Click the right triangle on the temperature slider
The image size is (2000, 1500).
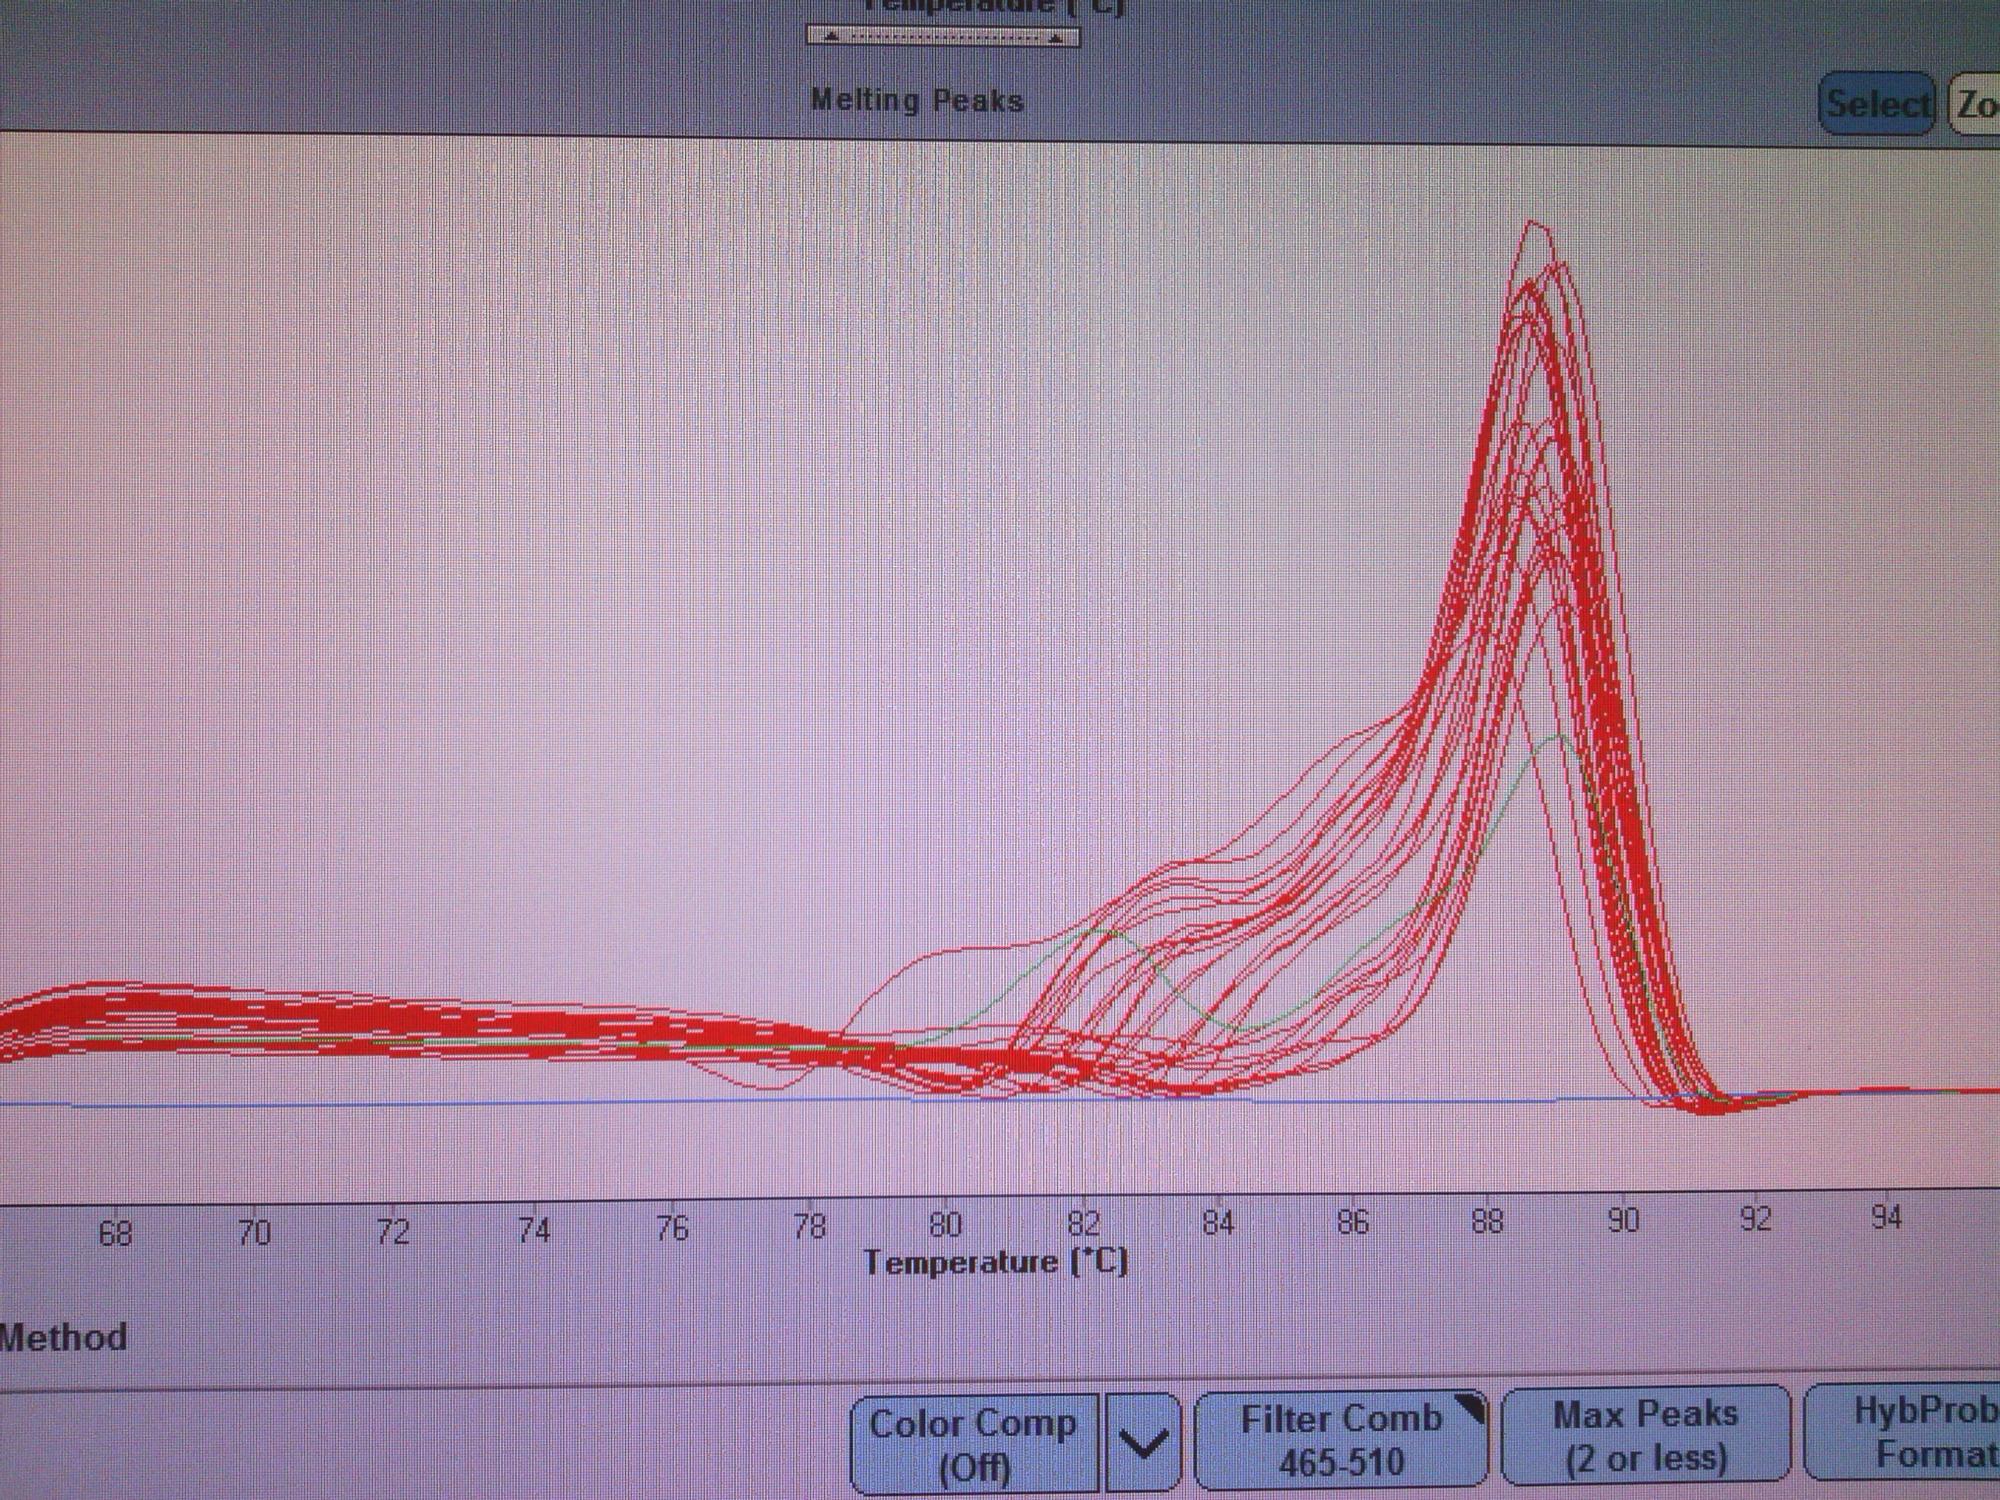pyautogui.click(x=1055, y=38)
